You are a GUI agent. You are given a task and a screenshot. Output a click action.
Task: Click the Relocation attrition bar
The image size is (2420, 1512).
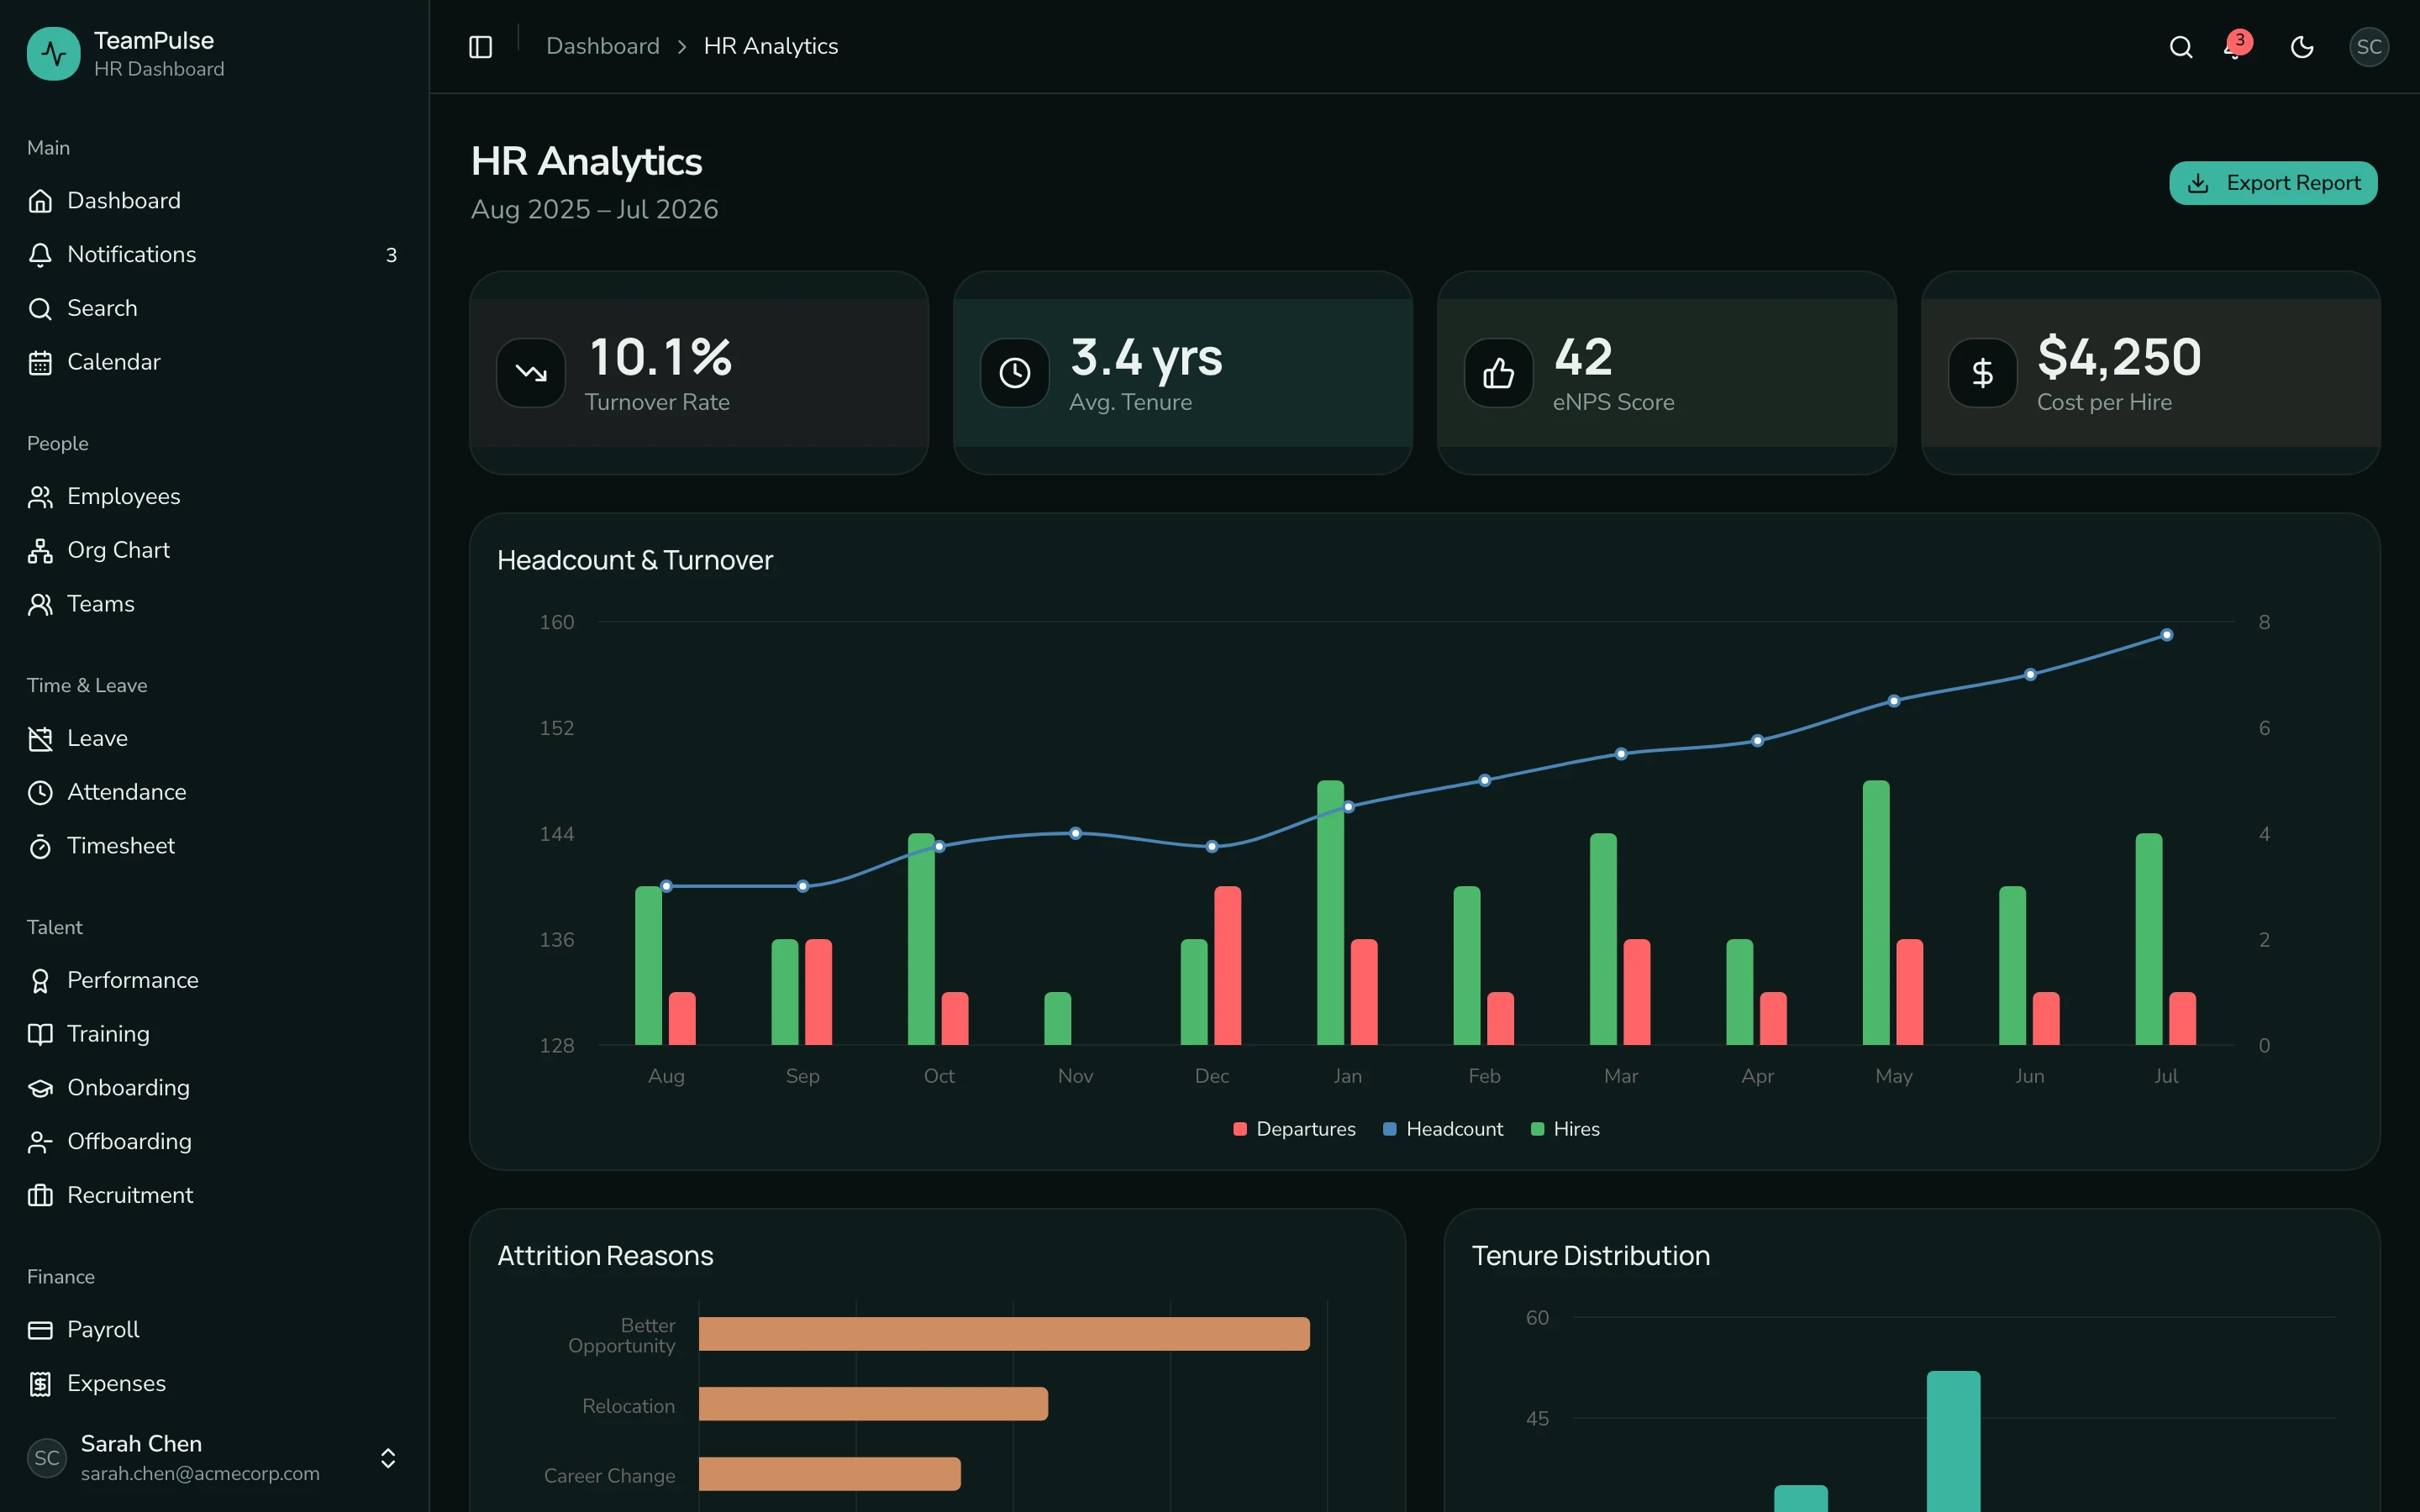(873, 1404)
